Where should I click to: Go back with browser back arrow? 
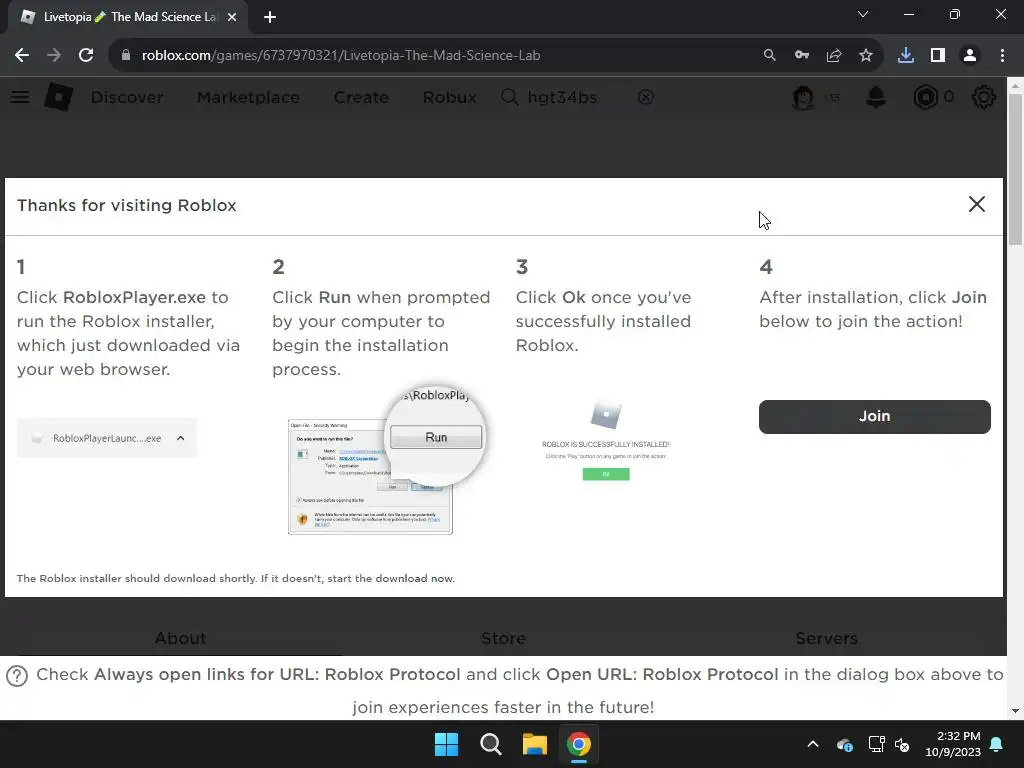(x=22, y=56)
